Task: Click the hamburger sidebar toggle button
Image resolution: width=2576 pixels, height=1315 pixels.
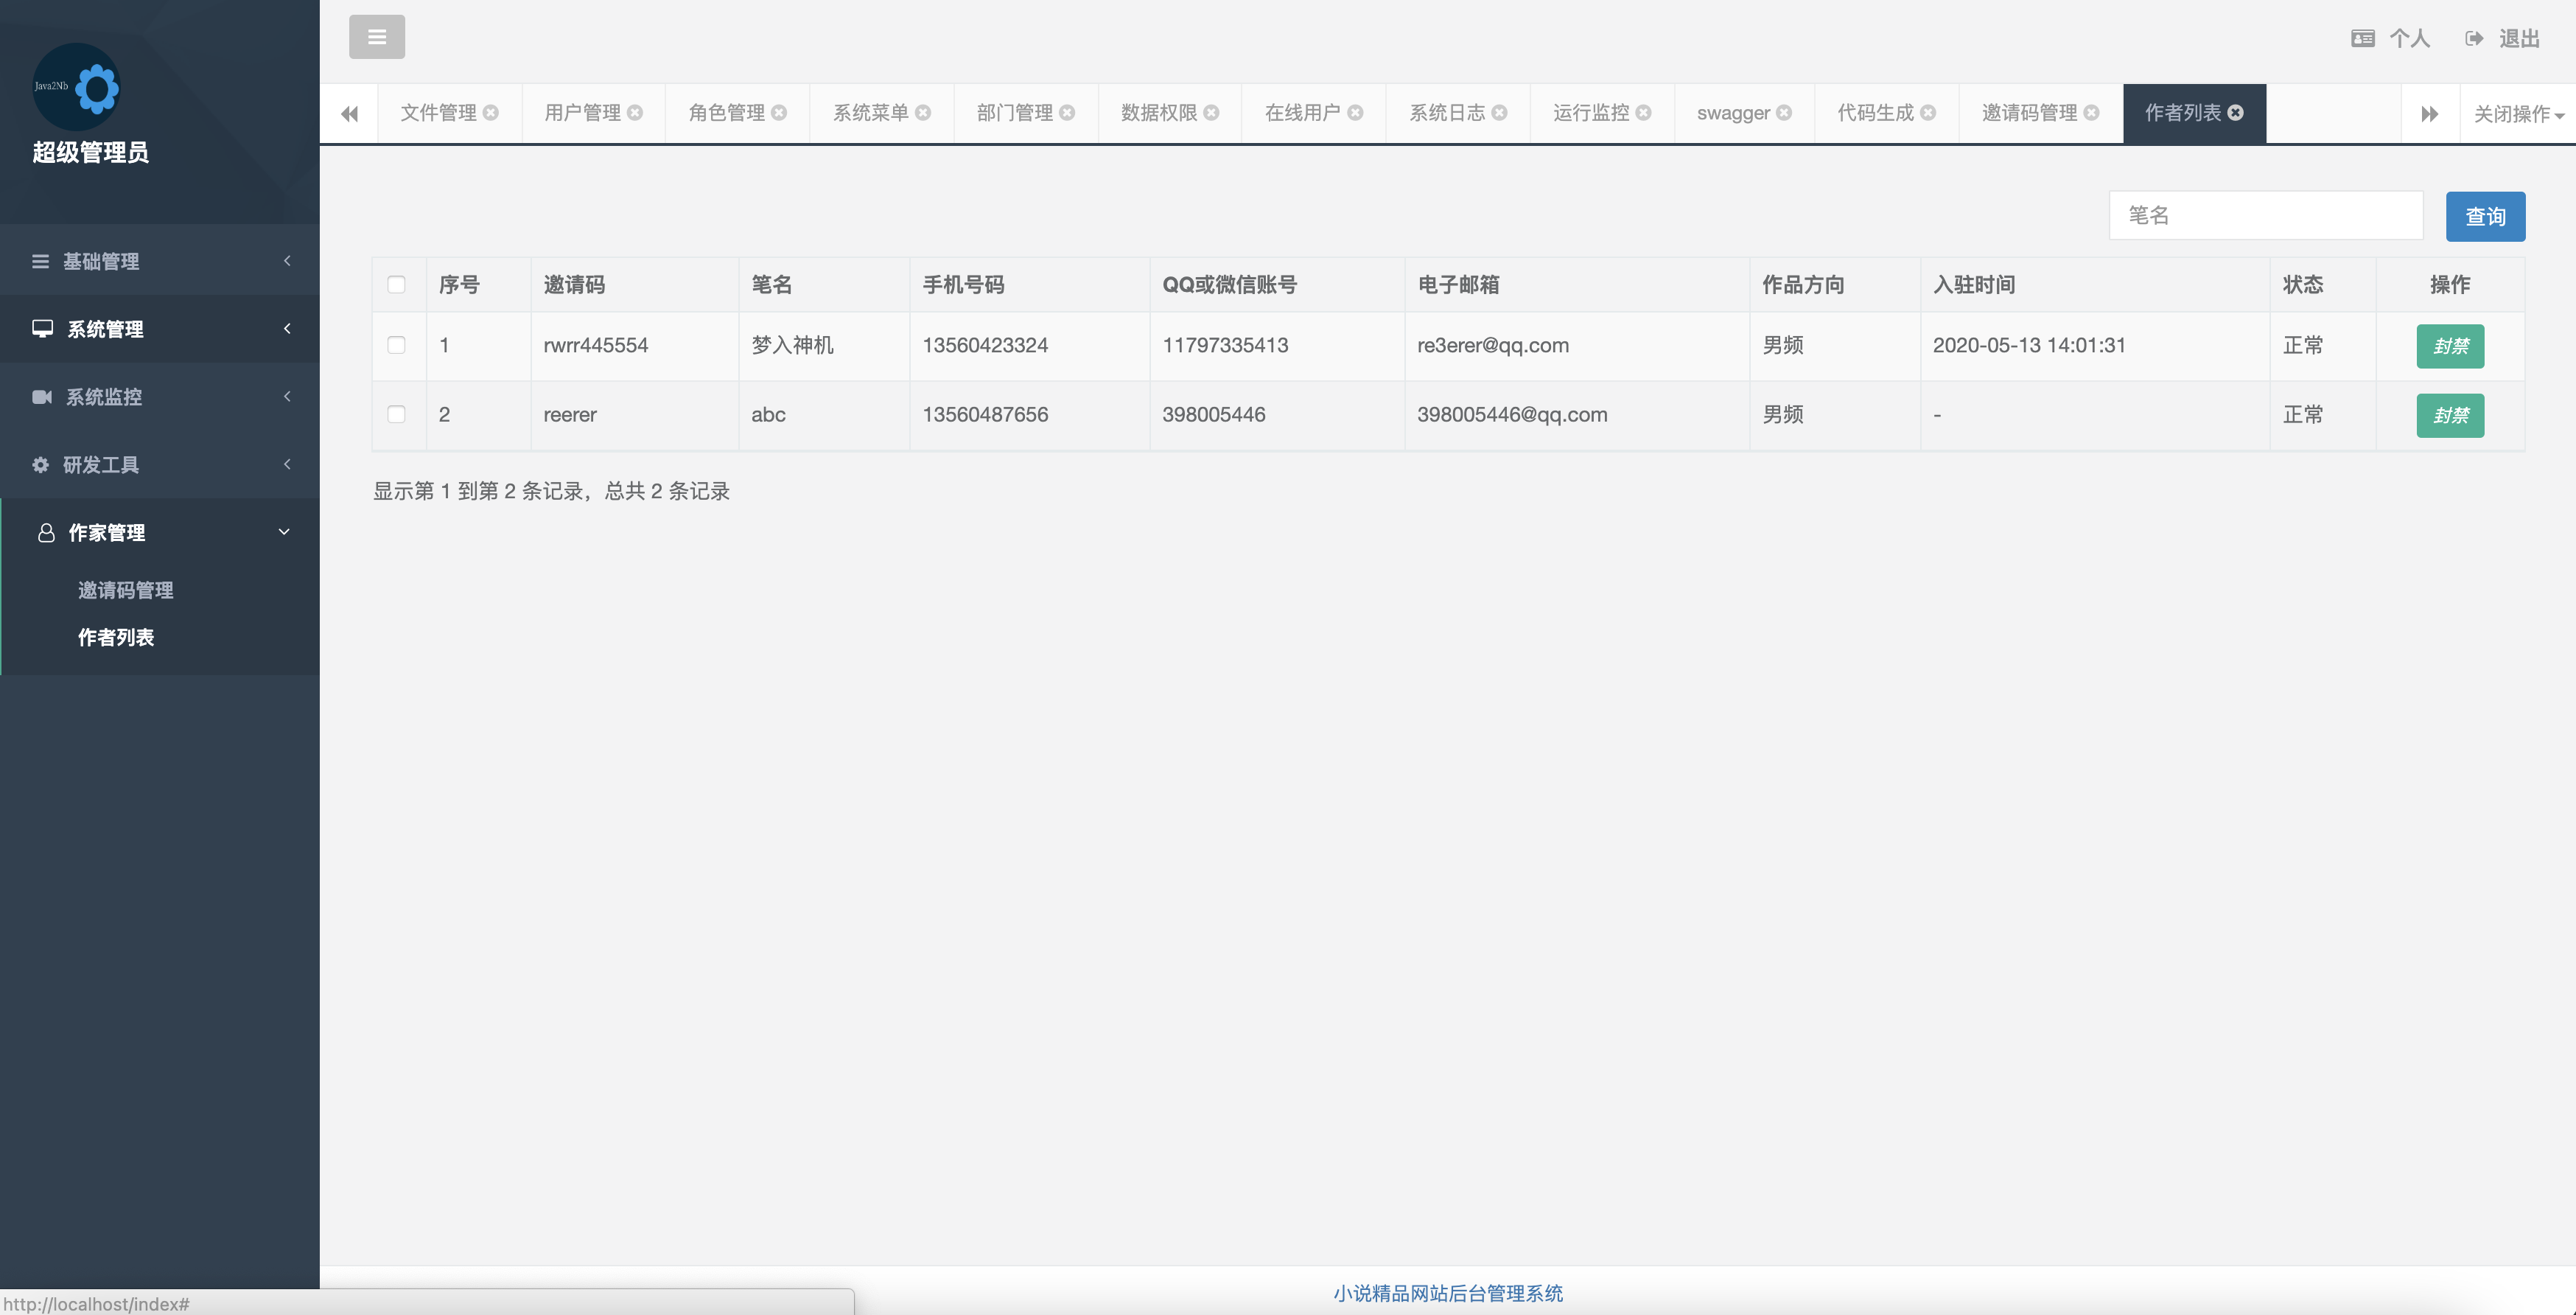Action: (x=376, y=37)
